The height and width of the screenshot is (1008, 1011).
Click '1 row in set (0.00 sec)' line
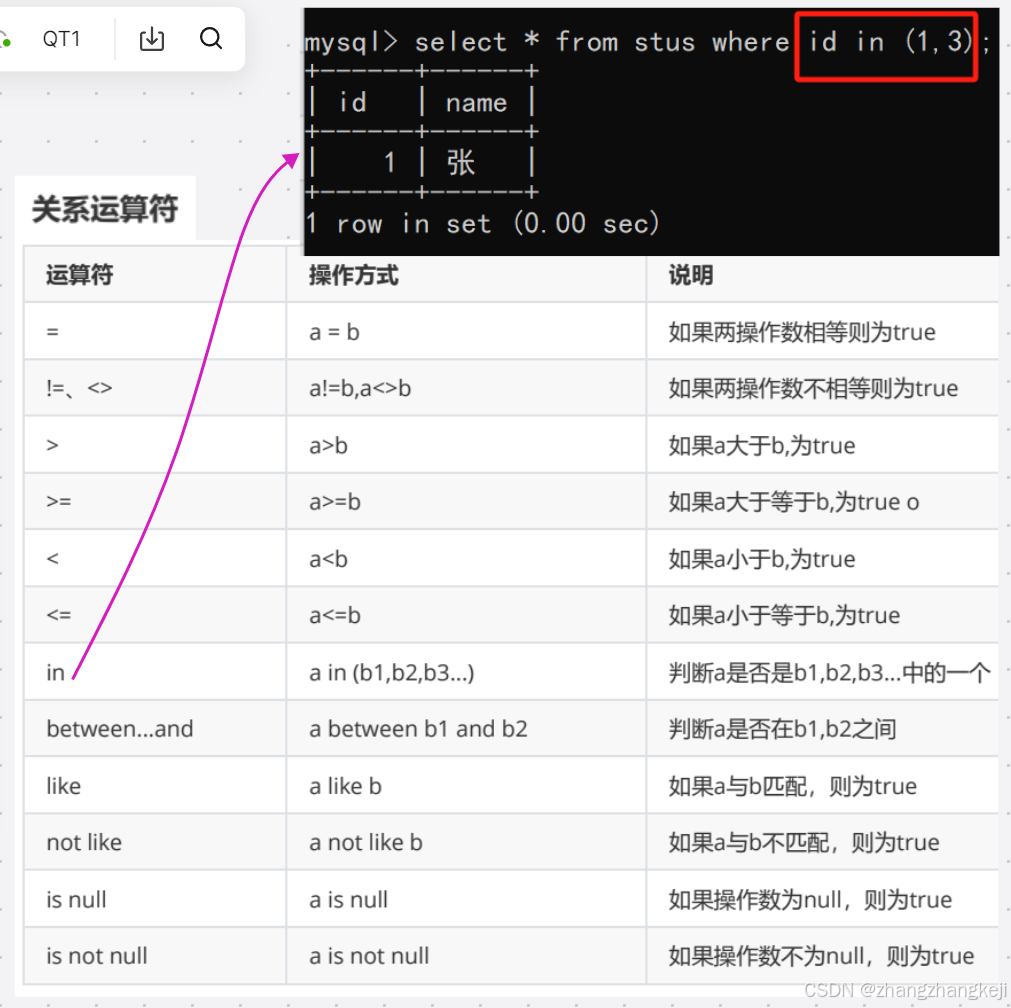click(x=482, y=223)
